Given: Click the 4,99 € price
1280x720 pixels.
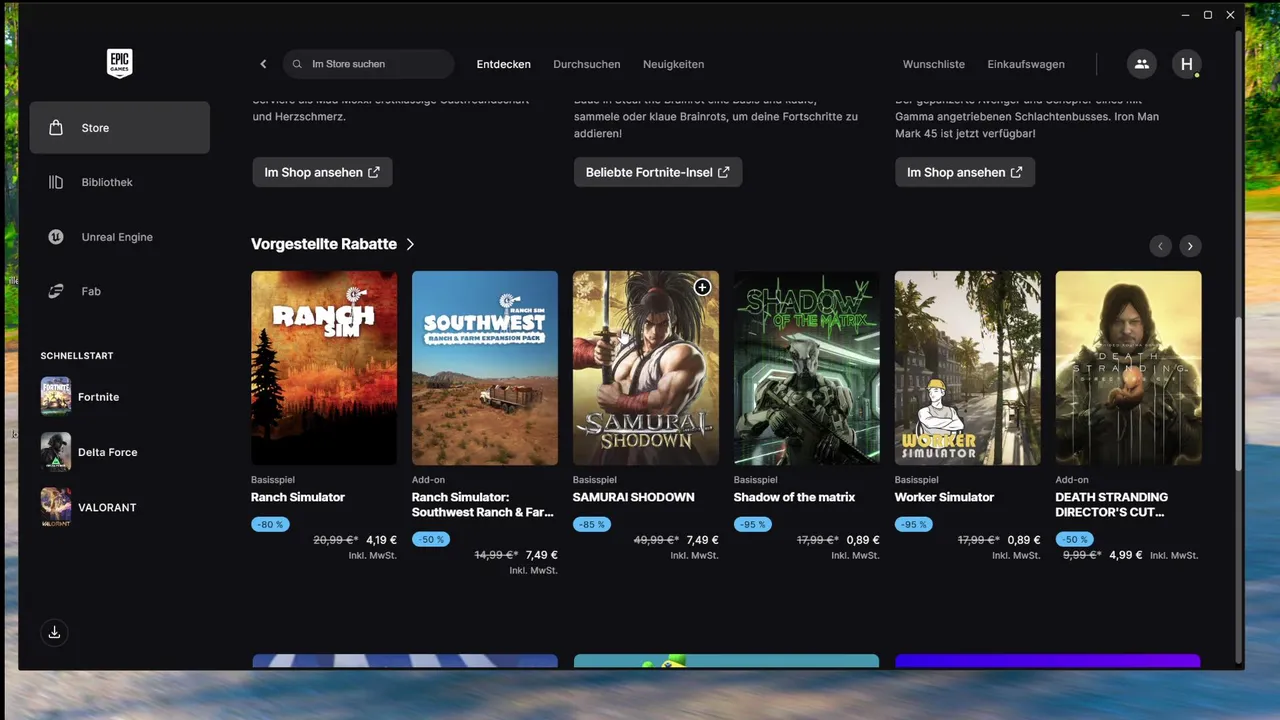Looking at the screenshot, I should click(x=1125, y=555).
